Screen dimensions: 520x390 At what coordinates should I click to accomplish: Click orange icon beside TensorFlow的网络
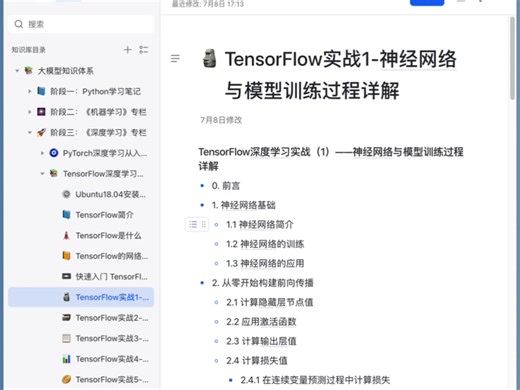[66, 256]
